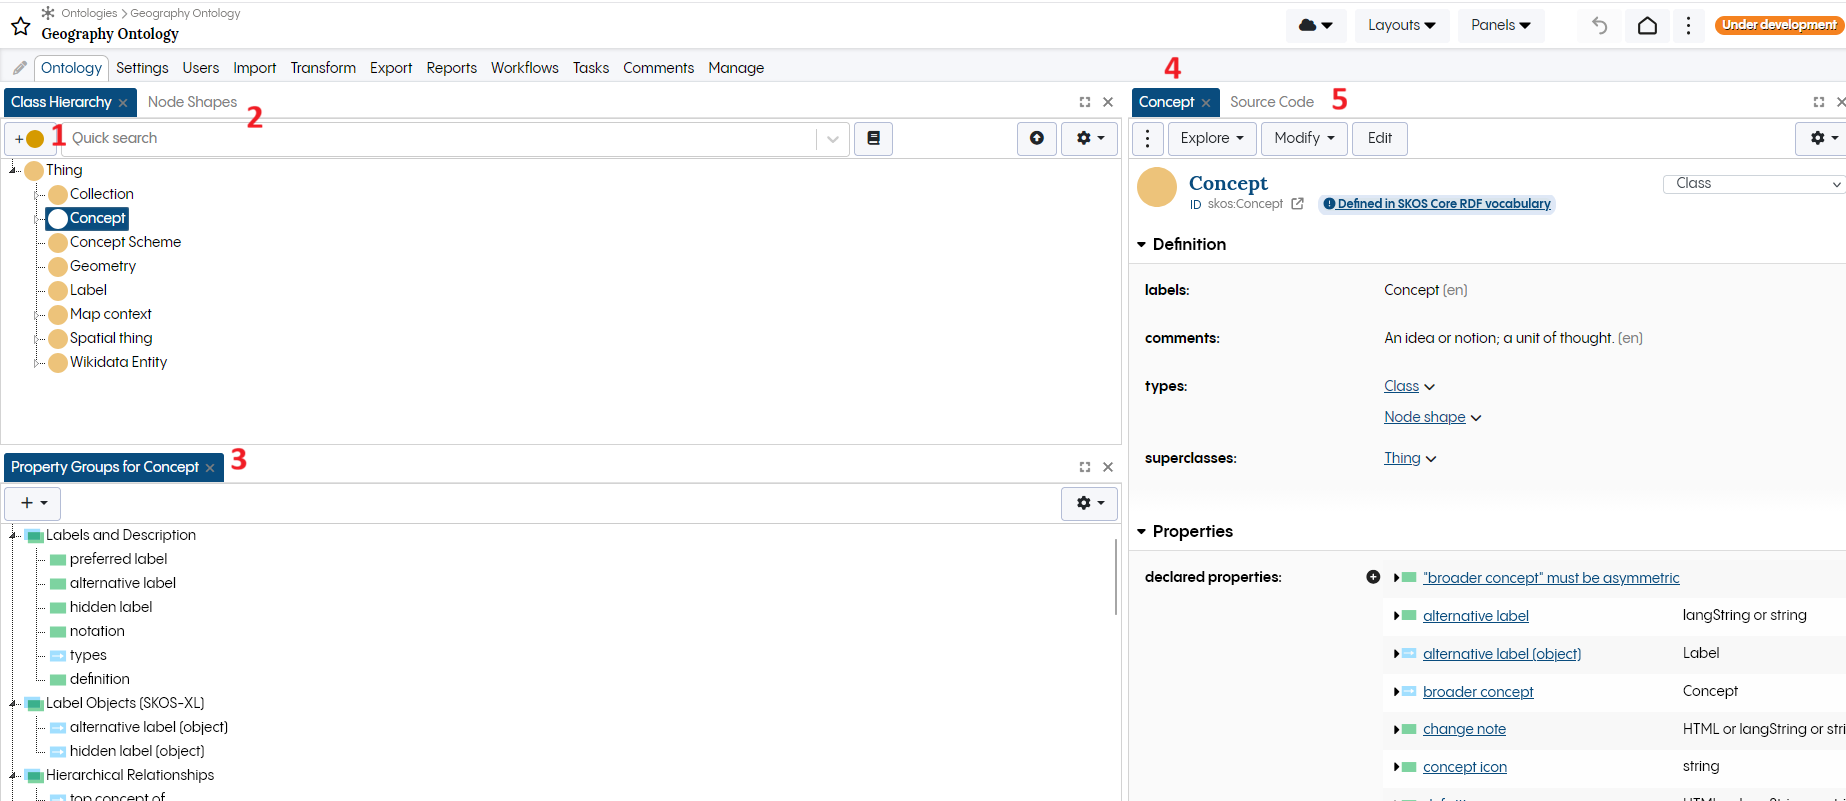Open the Class type selector dropdown
Viewport: 1846px width, 801px height.
1754,184
